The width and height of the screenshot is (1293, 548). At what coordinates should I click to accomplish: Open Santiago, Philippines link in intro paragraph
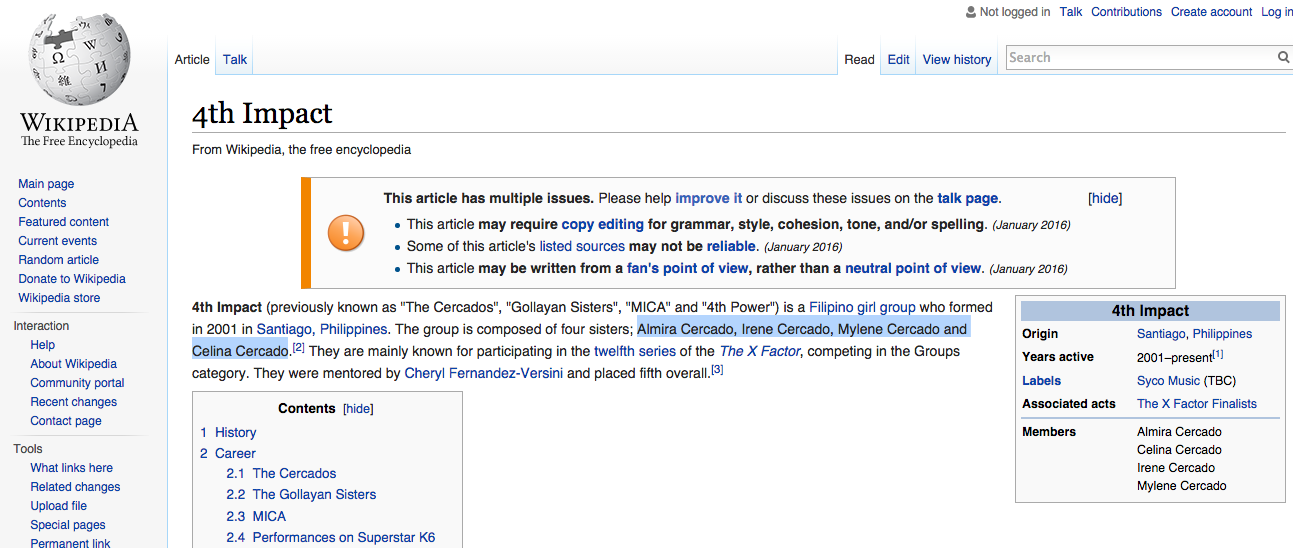322,329
